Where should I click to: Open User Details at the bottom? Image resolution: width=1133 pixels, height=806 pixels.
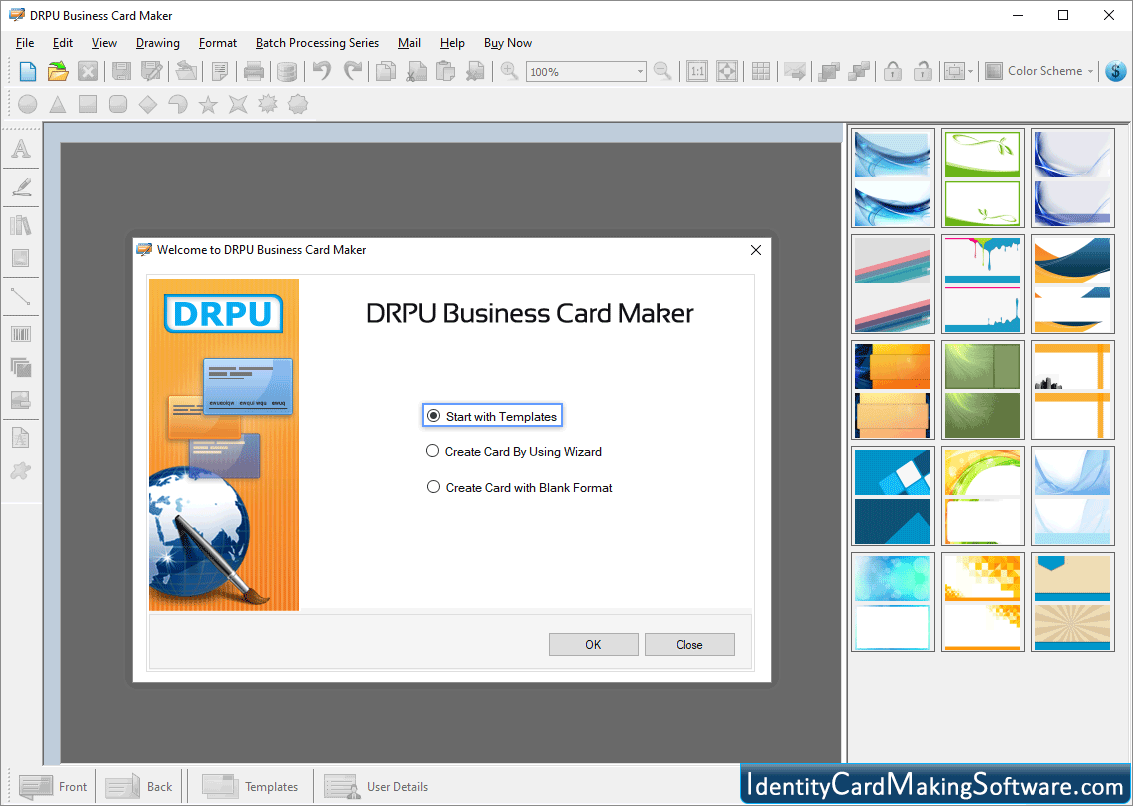pyautogui.click(x=376, y=786)
